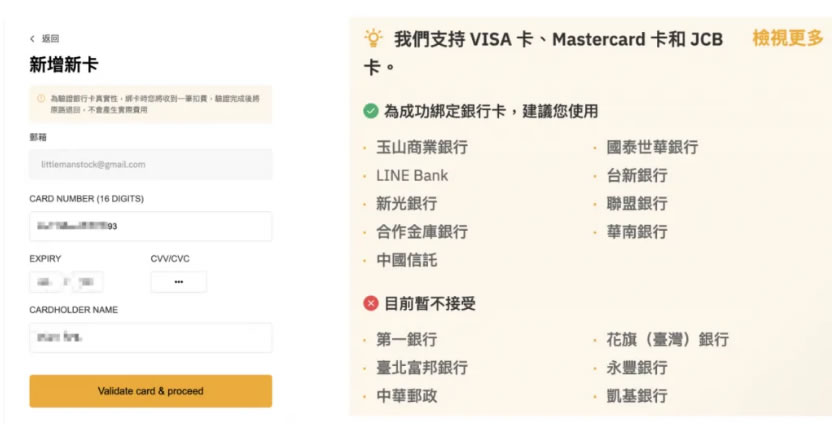Screen dimensions: 833x425
Task: Click the card number input field
Action: click(x=151, y=226)
